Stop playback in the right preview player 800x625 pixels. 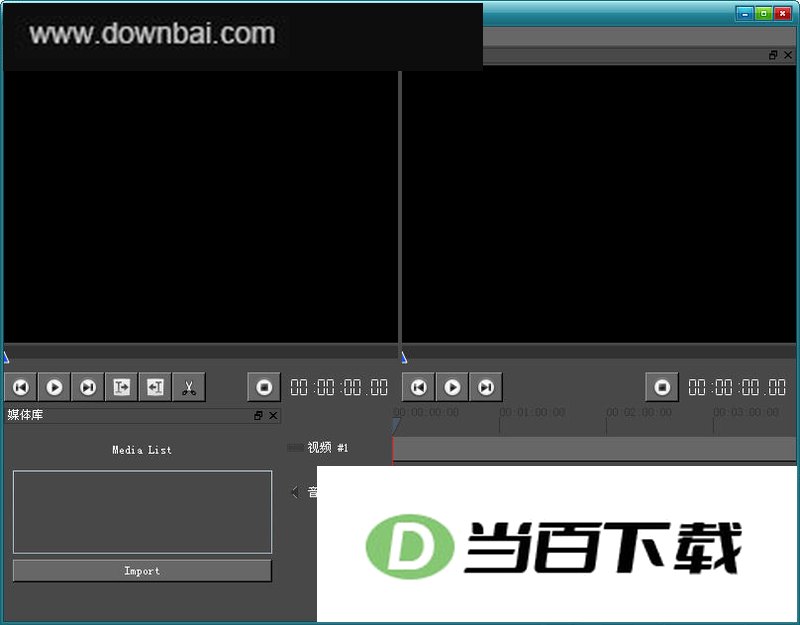coord(662,387)
